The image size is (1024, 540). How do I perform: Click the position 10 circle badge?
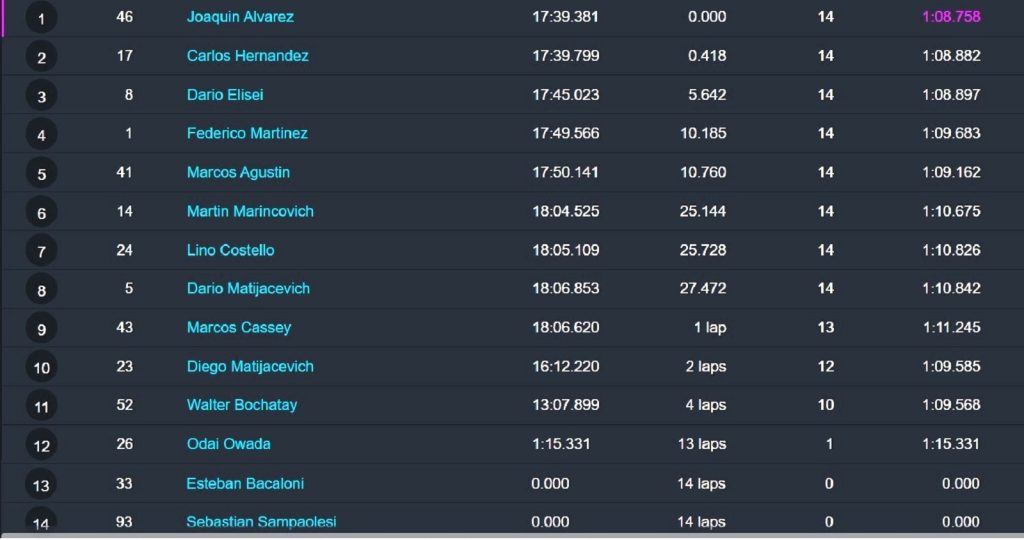(x=41, y=368)
